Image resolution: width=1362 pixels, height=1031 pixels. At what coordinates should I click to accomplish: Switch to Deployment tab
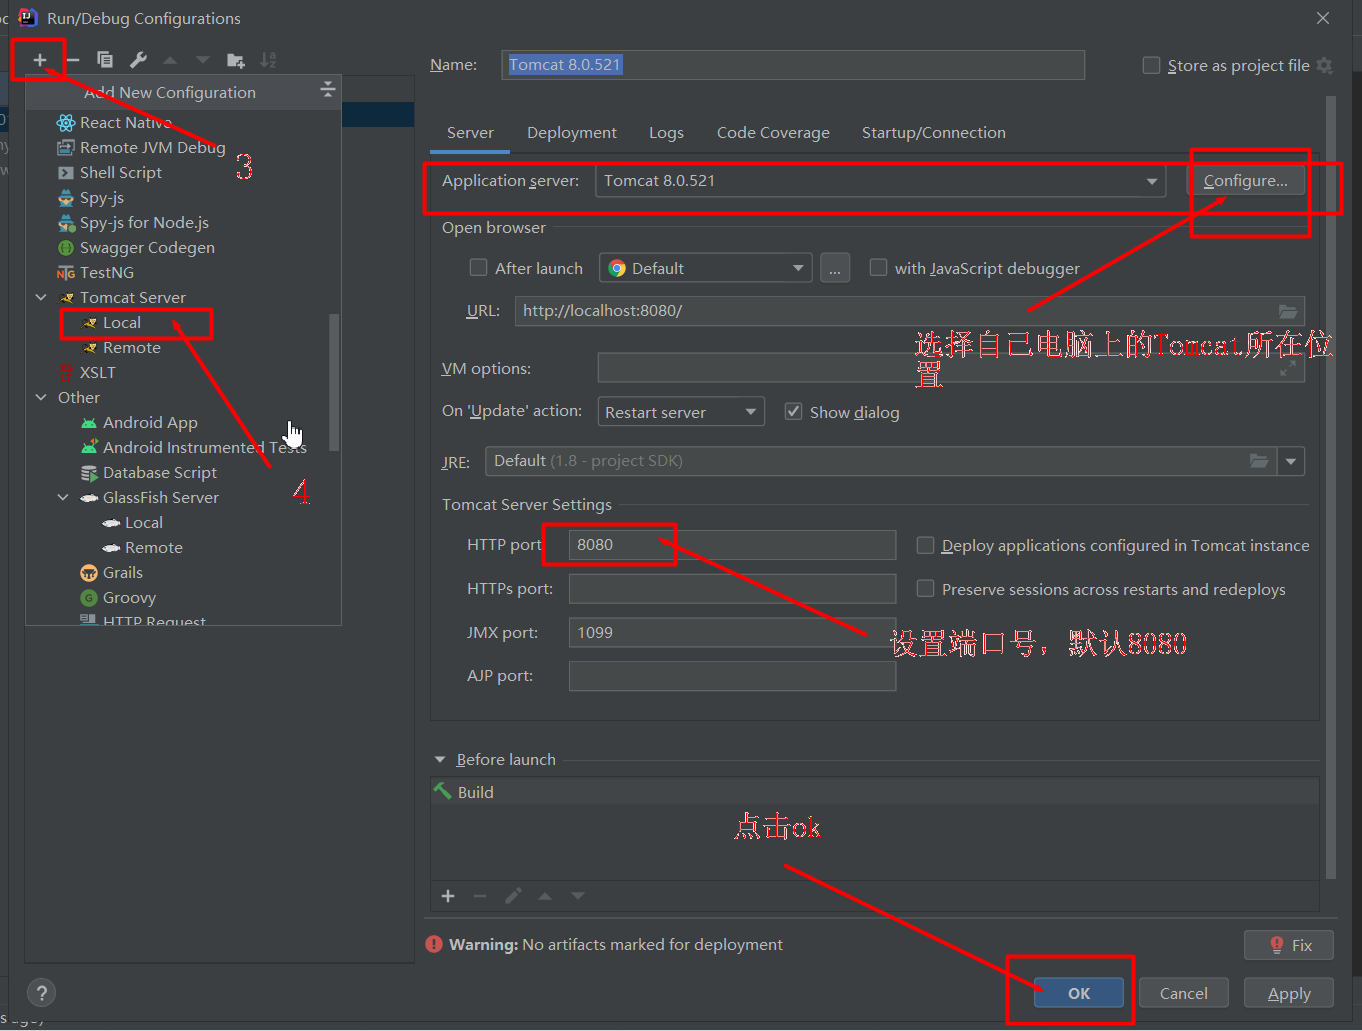click(x=572, y=133)
